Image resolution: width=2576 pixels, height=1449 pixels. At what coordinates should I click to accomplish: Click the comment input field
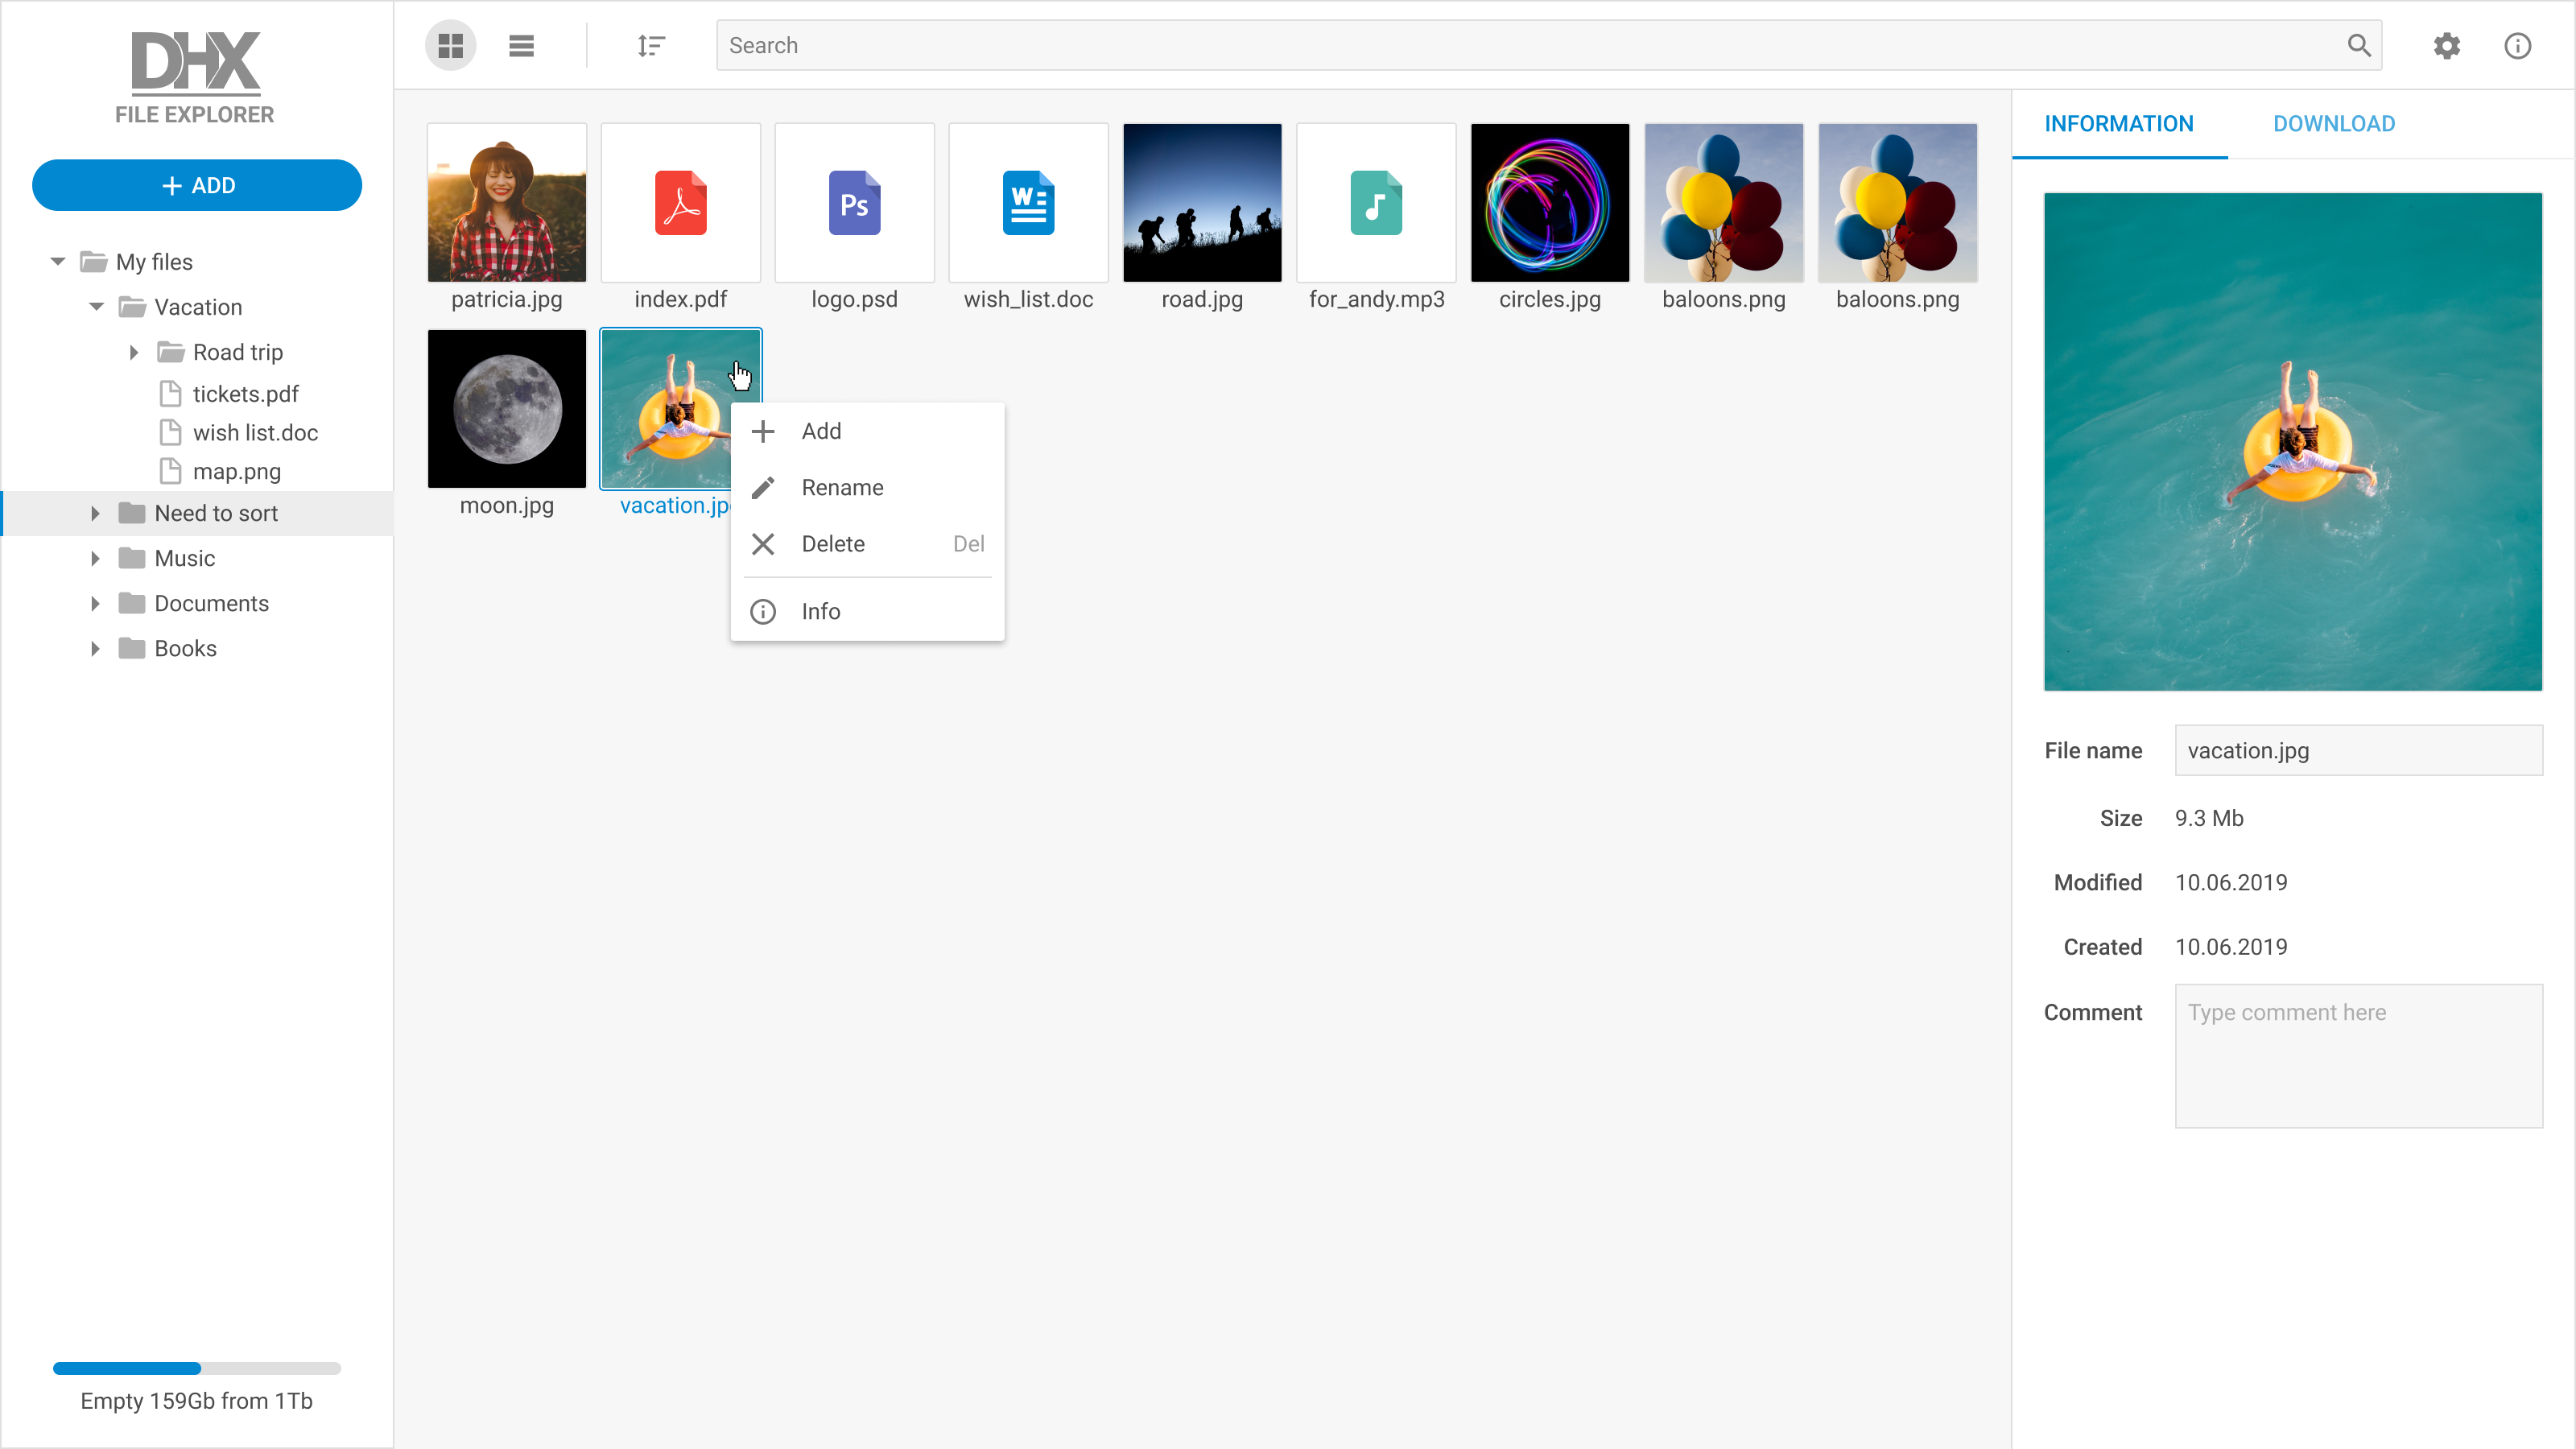[2359, 1055]
